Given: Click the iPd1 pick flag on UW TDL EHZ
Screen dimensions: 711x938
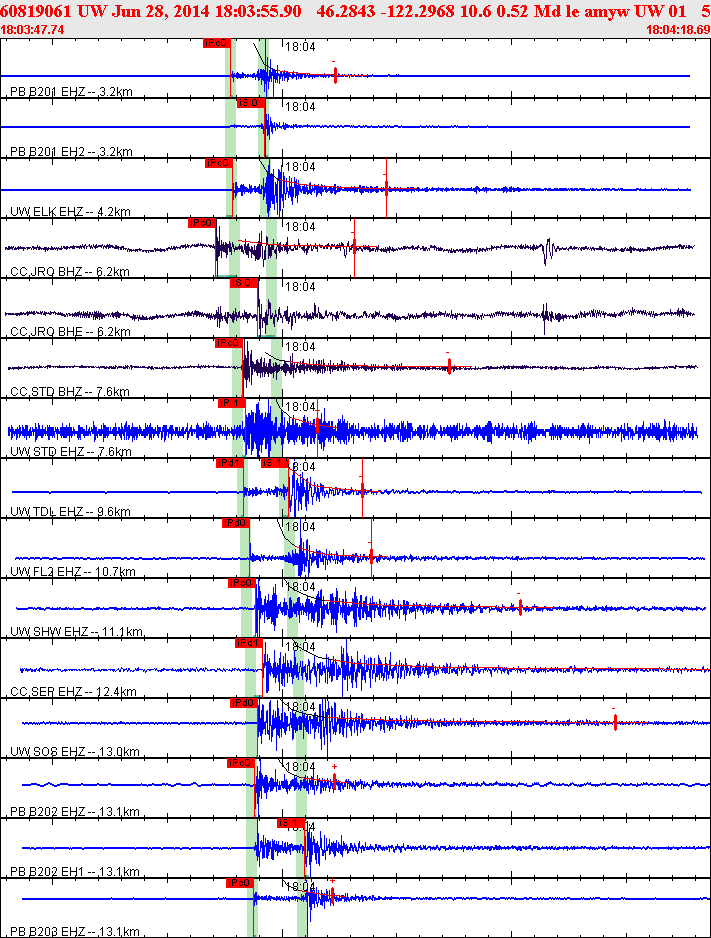Looking at the screenshot, I should click(230, 463).
